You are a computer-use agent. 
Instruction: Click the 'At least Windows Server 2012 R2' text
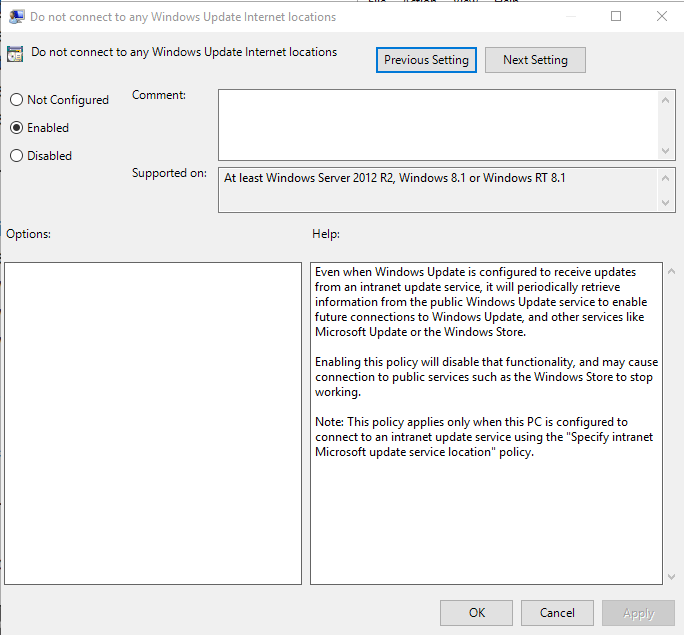395,178
